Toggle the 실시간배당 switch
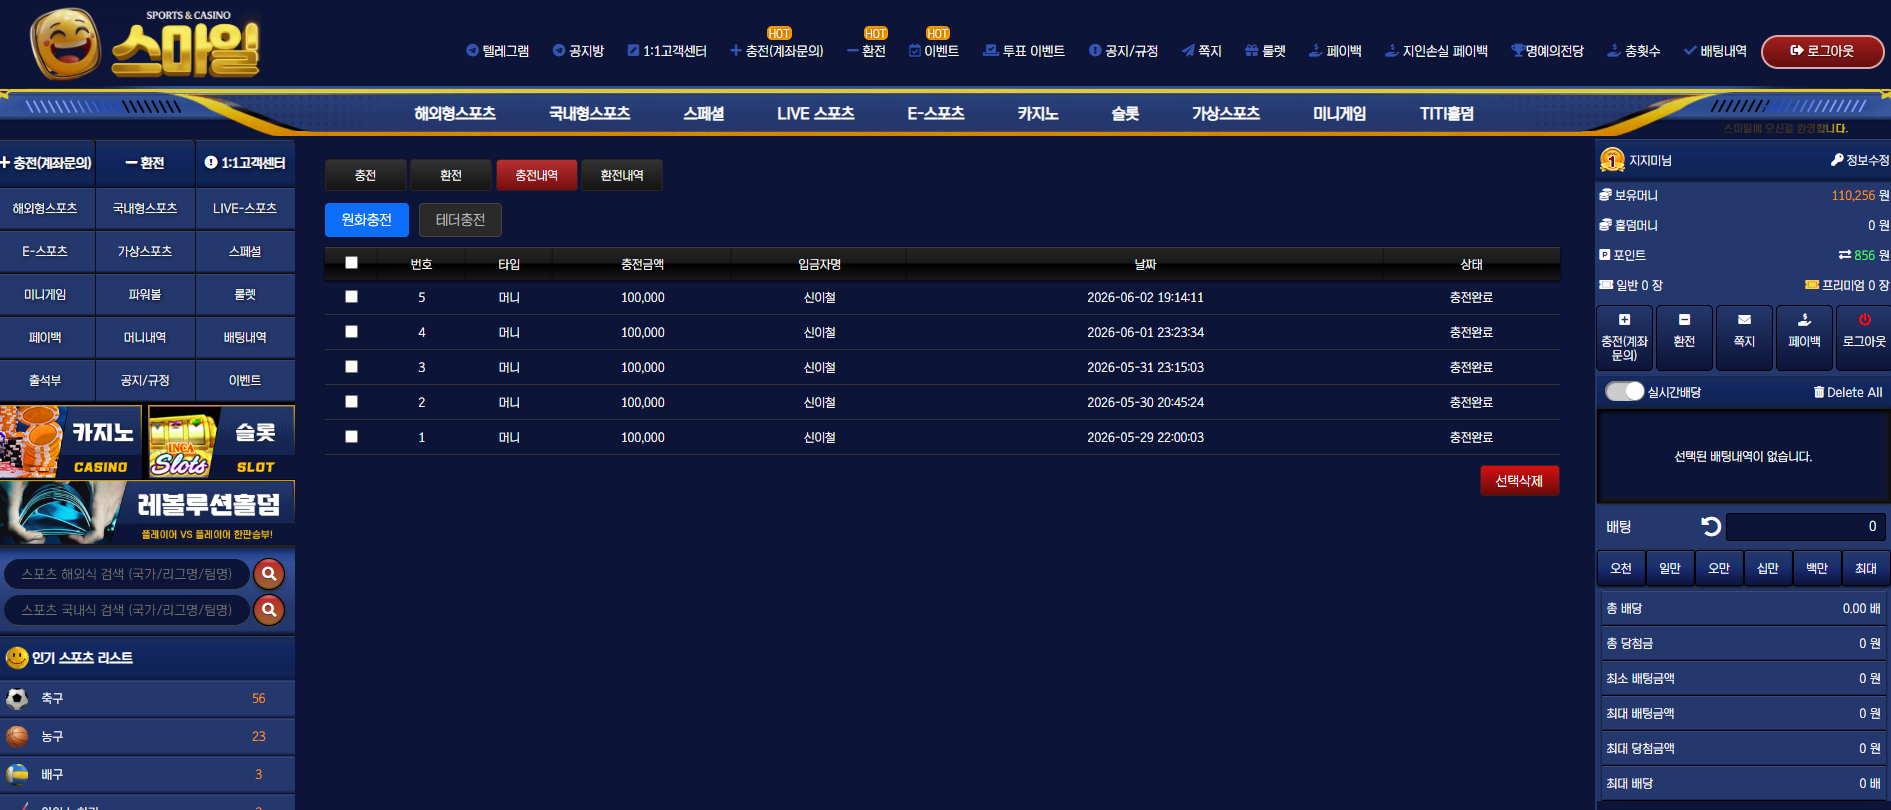 tap(1624, 391)
